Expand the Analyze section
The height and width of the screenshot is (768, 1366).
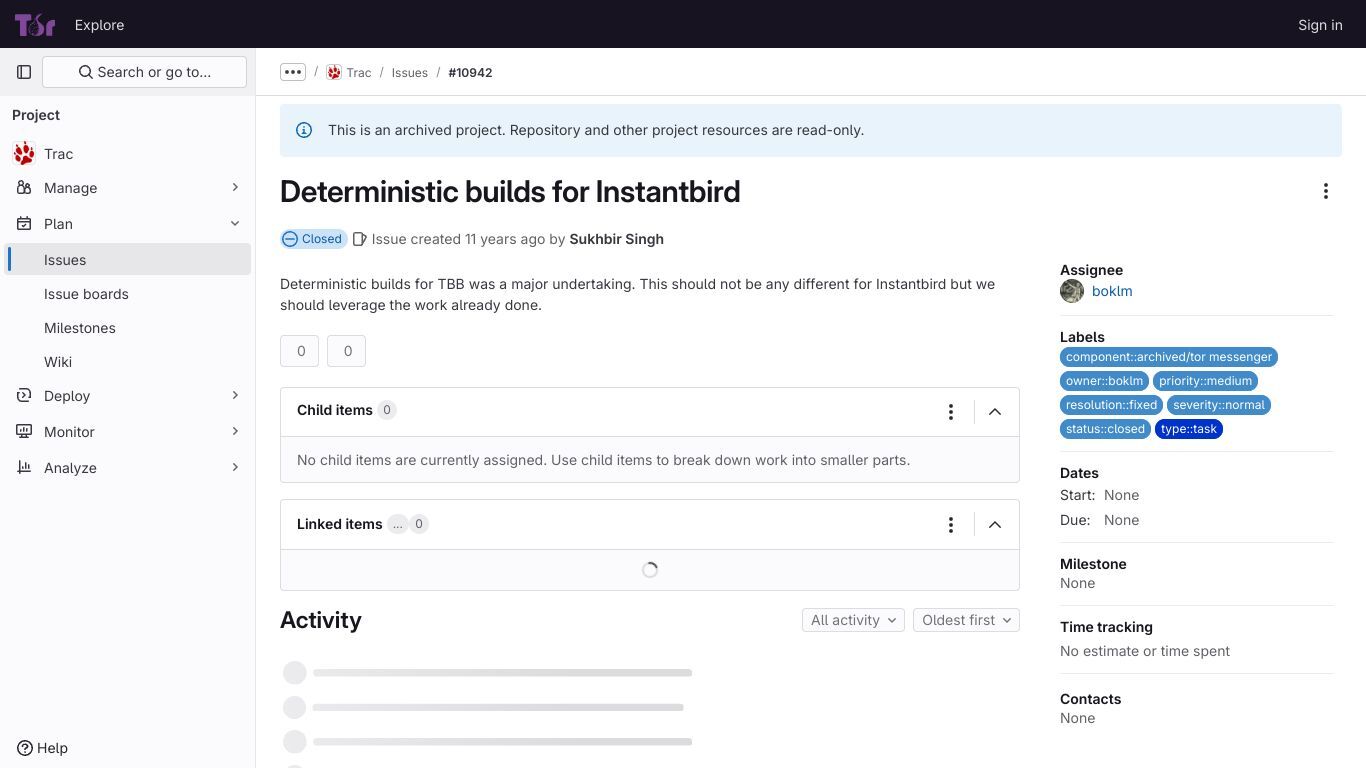tap(235, 468)
